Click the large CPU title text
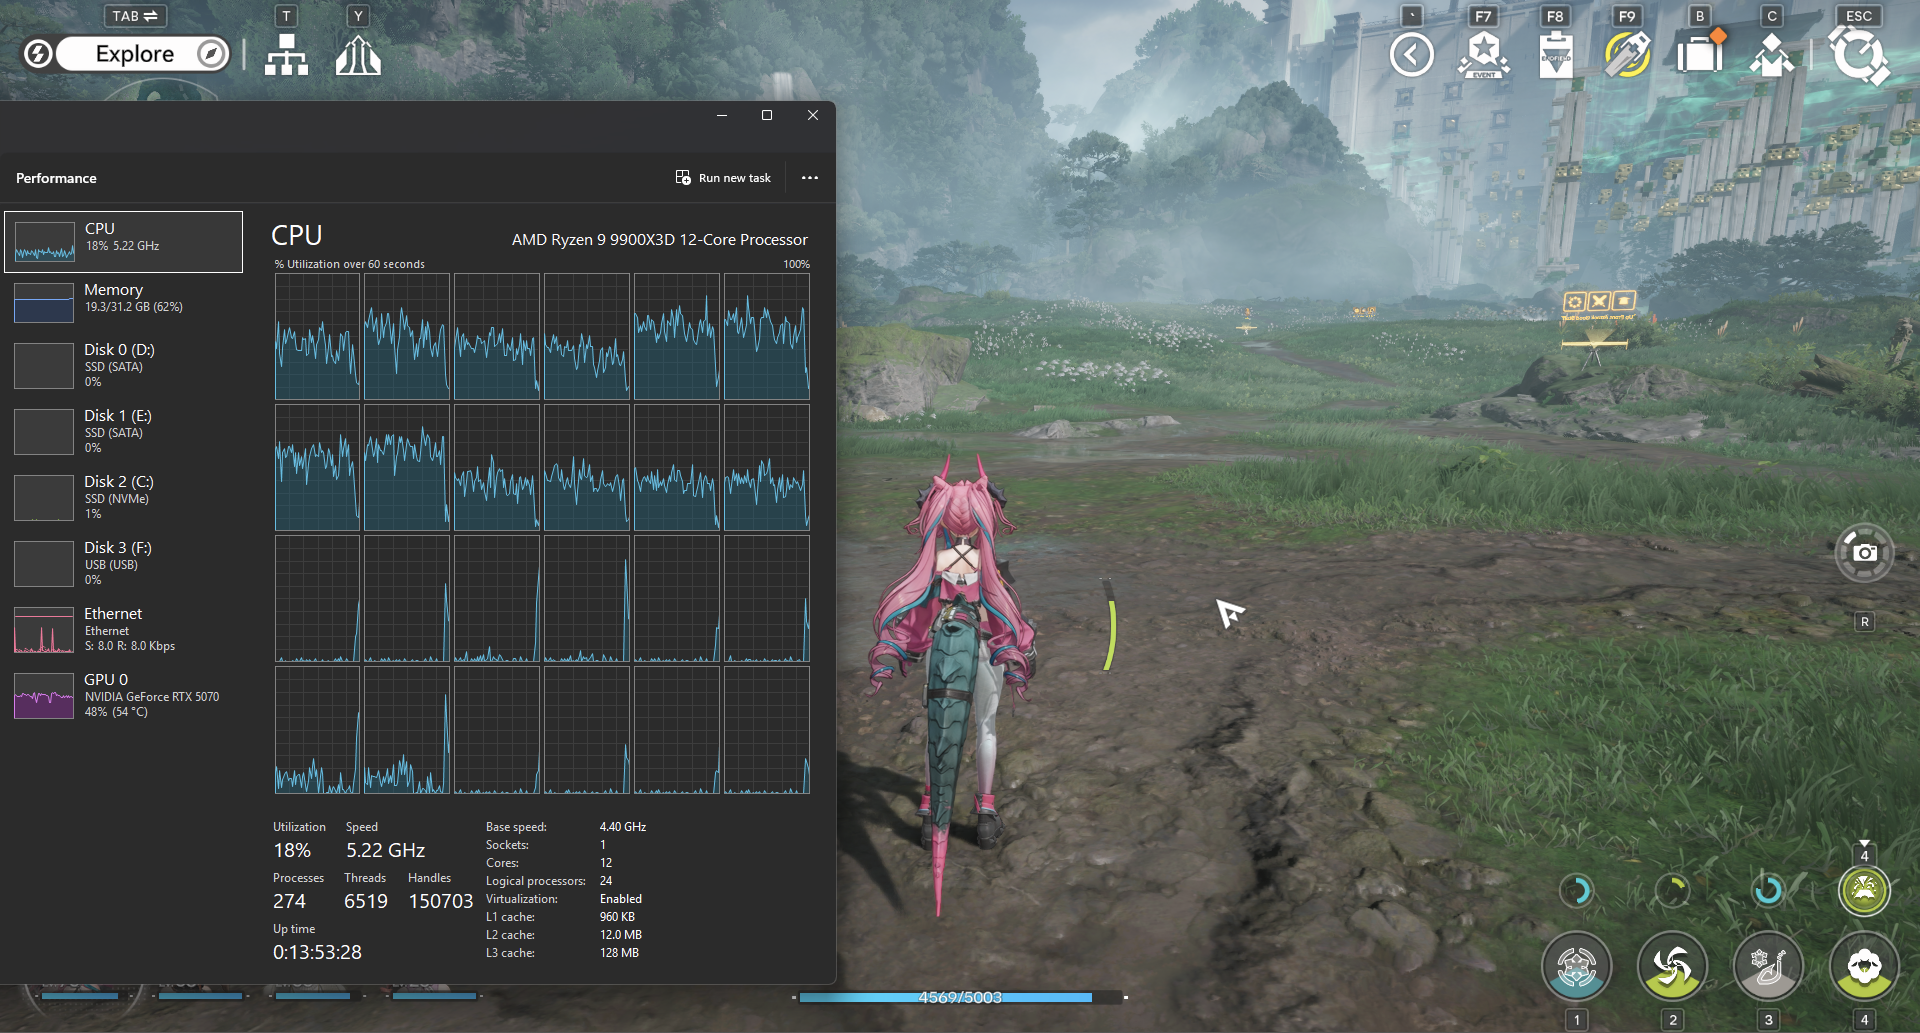The width and height of the screenshot is (1920, 1033). tap(297, 235)
